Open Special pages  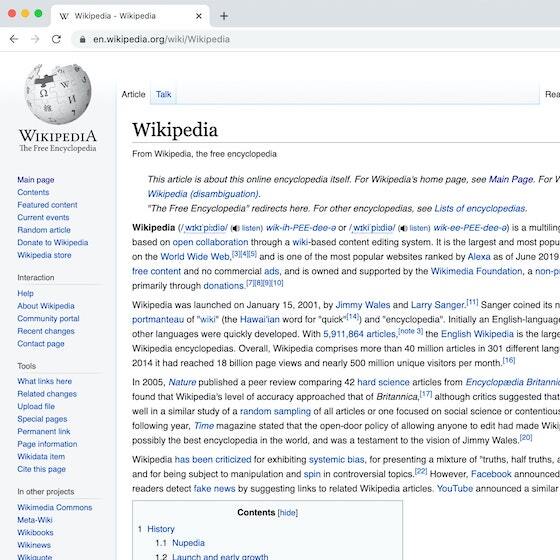[x=42, y=419]
